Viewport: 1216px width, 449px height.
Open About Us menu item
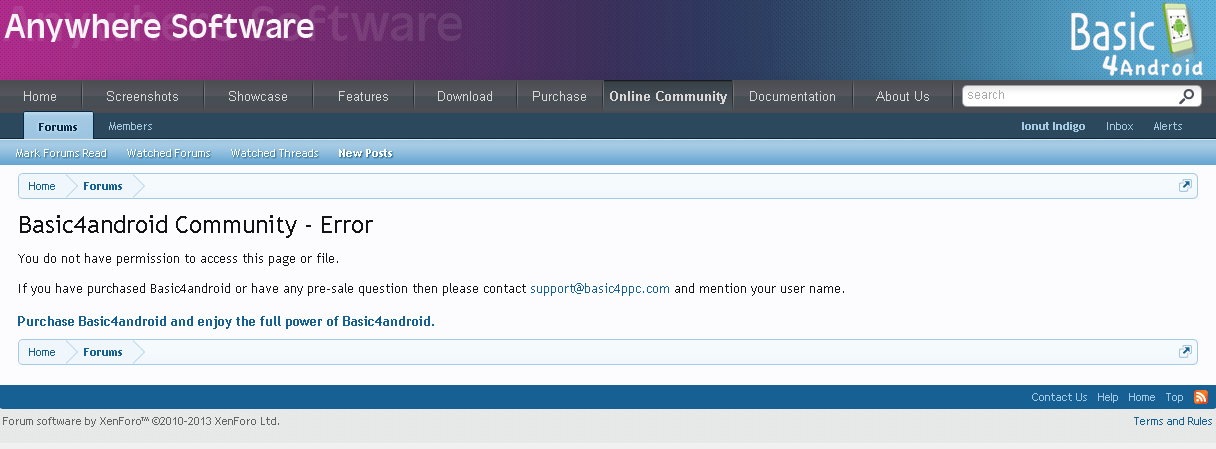[x=902, y=96]
